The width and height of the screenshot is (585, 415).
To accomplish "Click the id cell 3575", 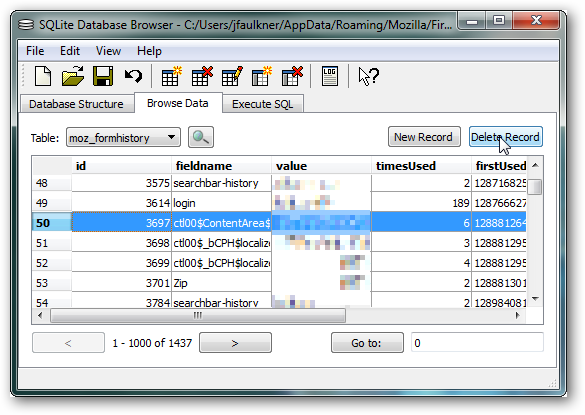I will coord(121,183).
